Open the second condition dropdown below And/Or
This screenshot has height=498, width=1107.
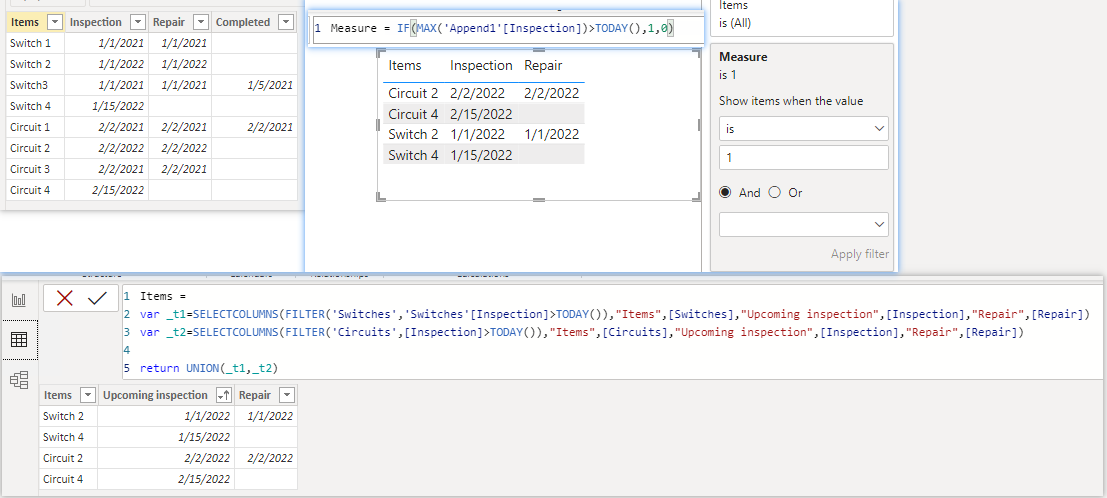click(803, 224)
